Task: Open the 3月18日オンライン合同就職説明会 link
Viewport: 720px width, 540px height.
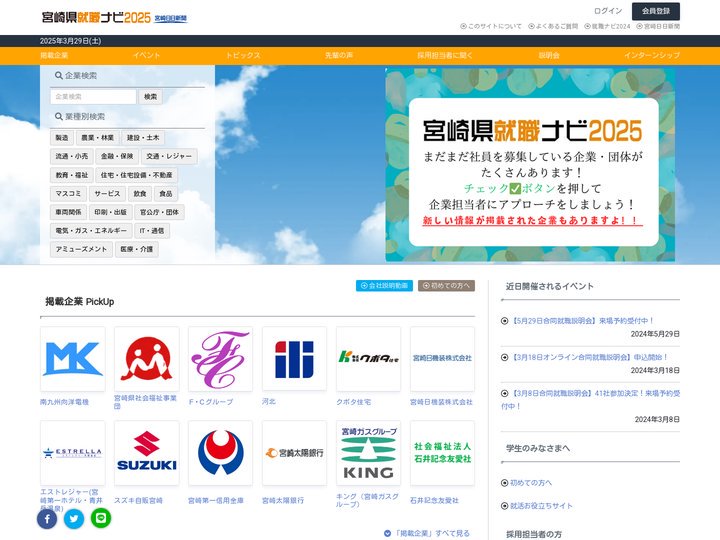Action: pyautogui.click(x=589, y=357)
